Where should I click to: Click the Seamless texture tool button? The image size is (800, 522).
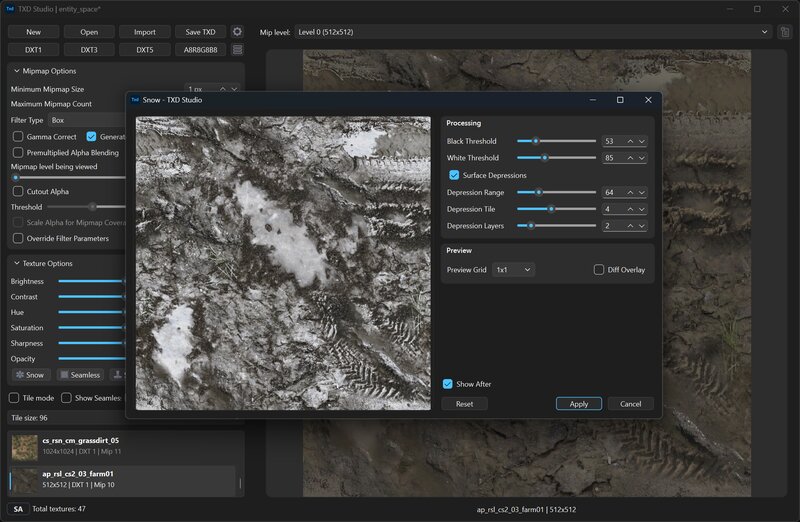79,375
